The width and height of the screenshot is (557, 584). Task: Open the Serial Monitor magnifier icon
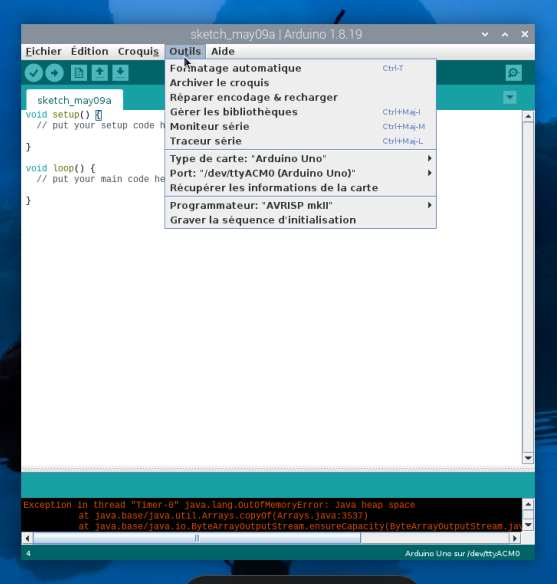click(513, 73)
